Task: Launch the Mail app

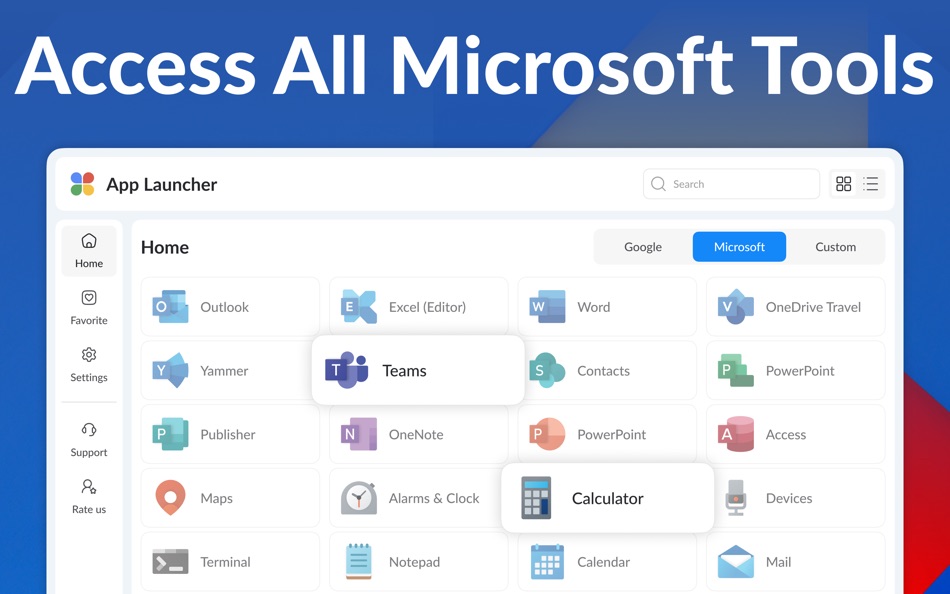Action: 796,562
